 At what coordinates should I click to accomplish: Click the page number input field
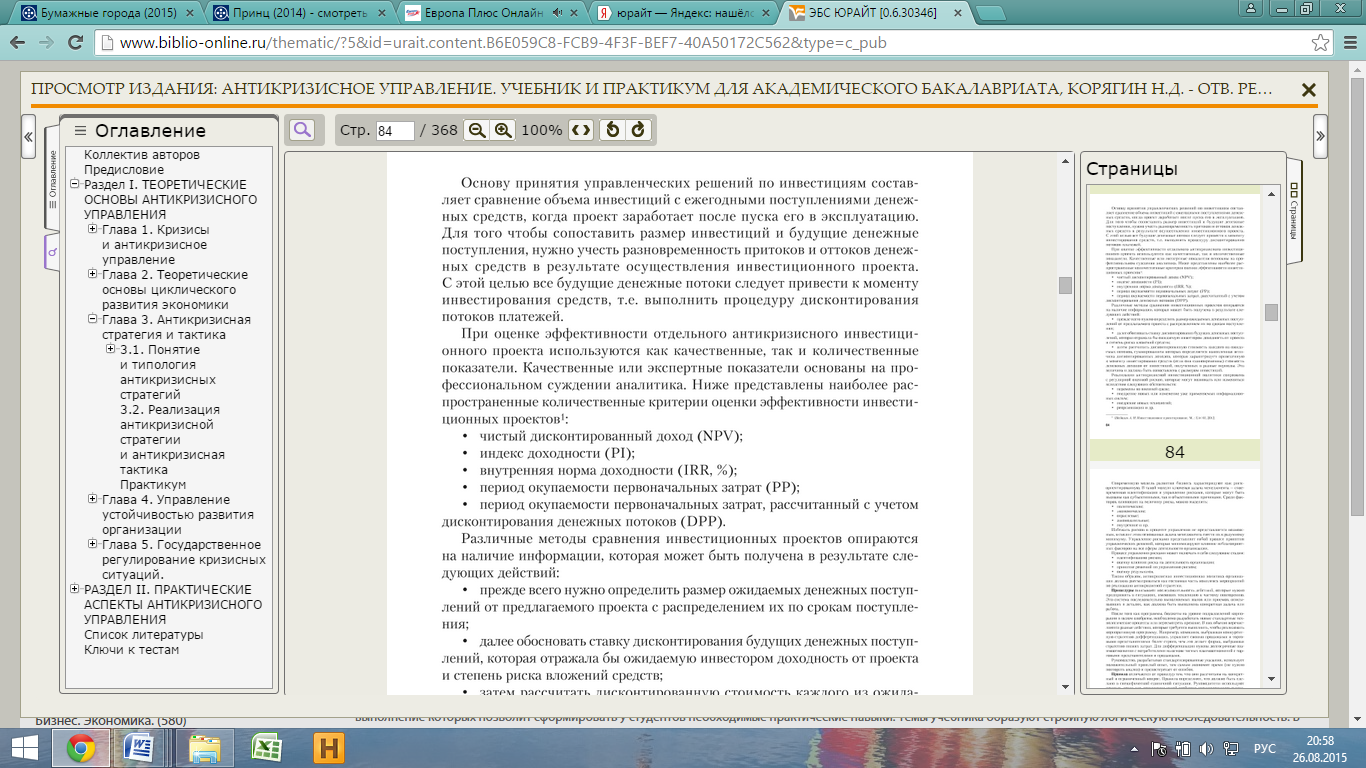click(x=396, y=131)
